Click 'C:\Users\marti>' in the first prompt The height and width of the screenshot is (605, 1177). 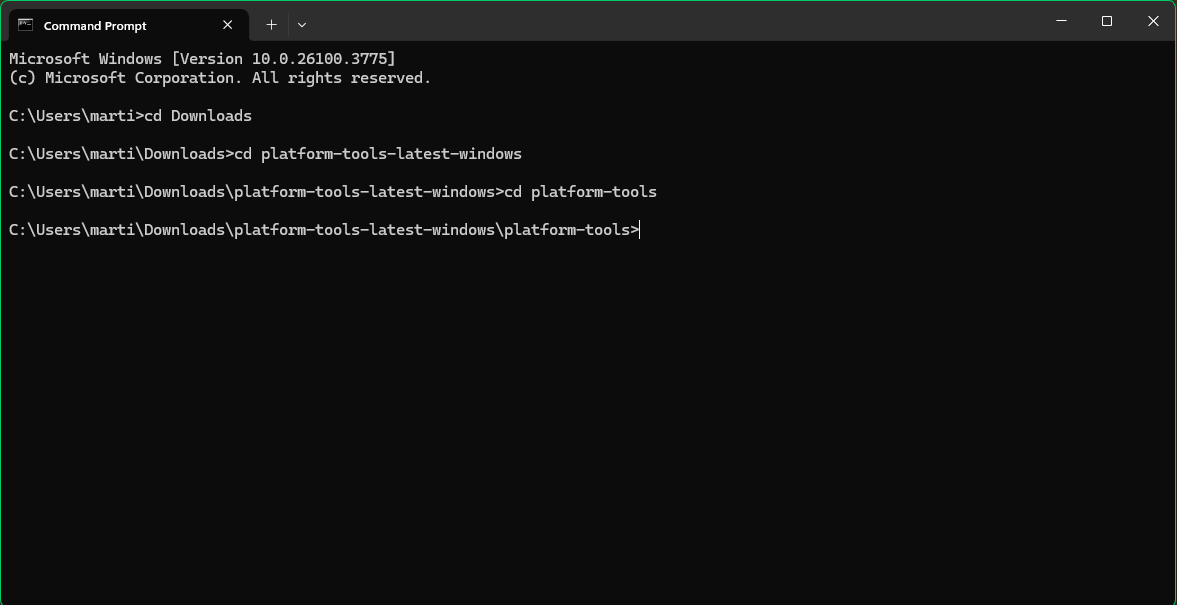click(x=77, y=116)
